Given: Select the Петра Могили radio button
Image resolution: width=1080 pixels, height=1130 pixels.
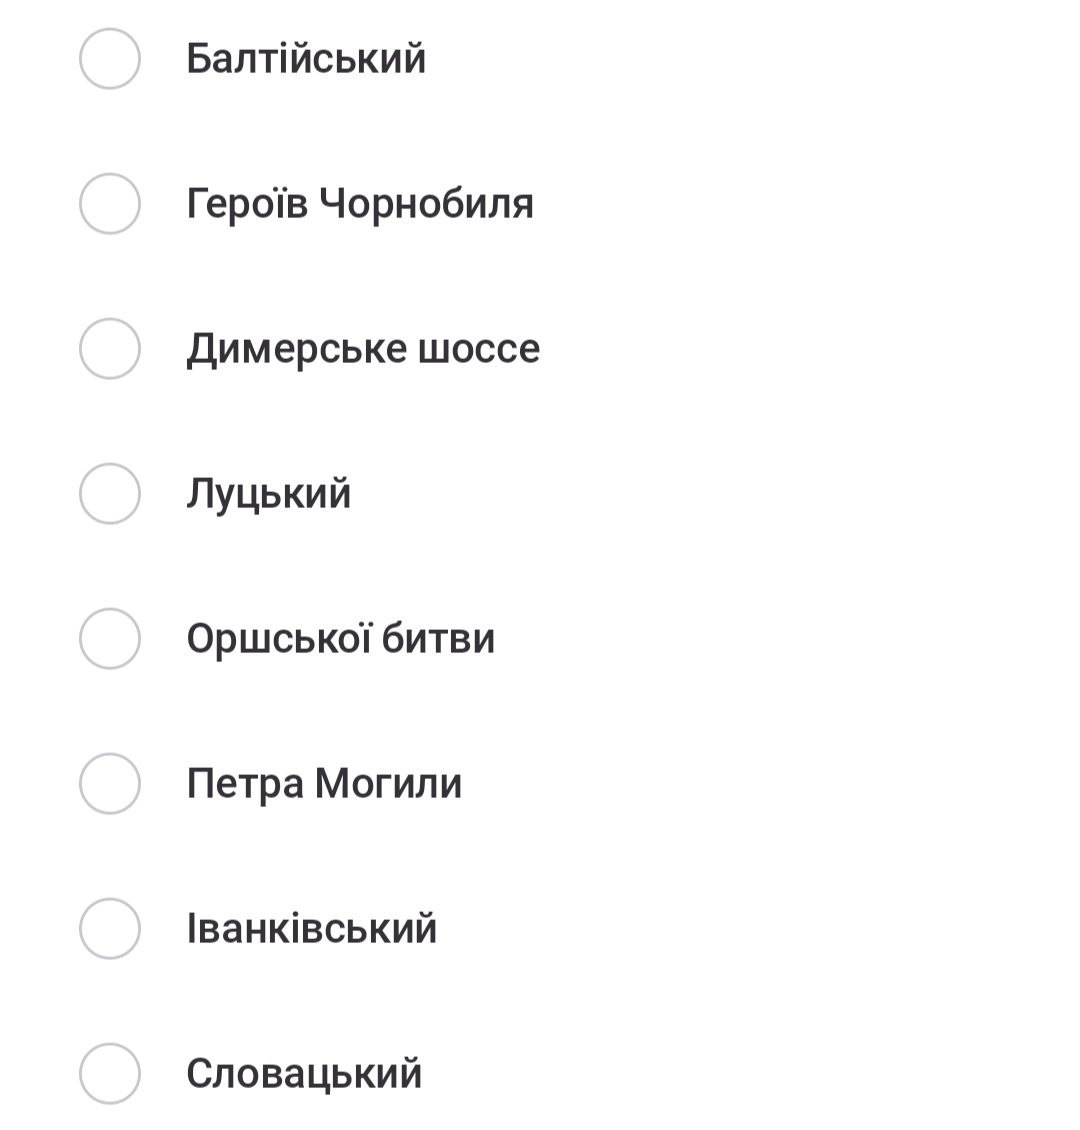Looking at the screenshot, I should 109,784.
